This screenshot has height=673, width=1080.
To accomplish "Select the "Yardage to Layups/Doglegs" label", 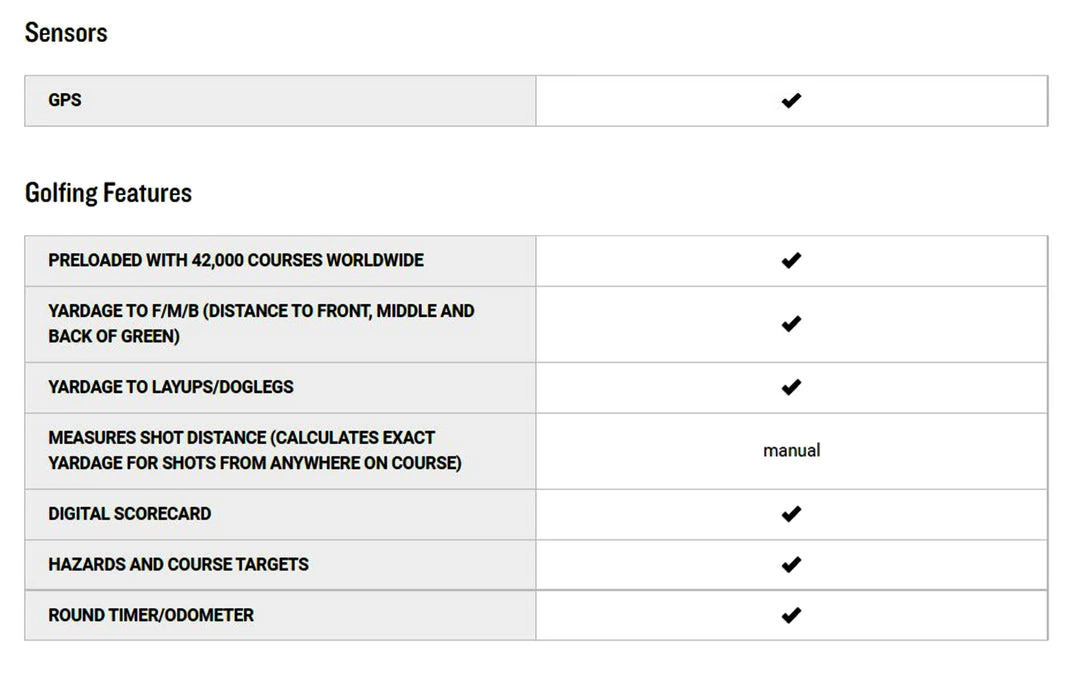I will point(171,387).
